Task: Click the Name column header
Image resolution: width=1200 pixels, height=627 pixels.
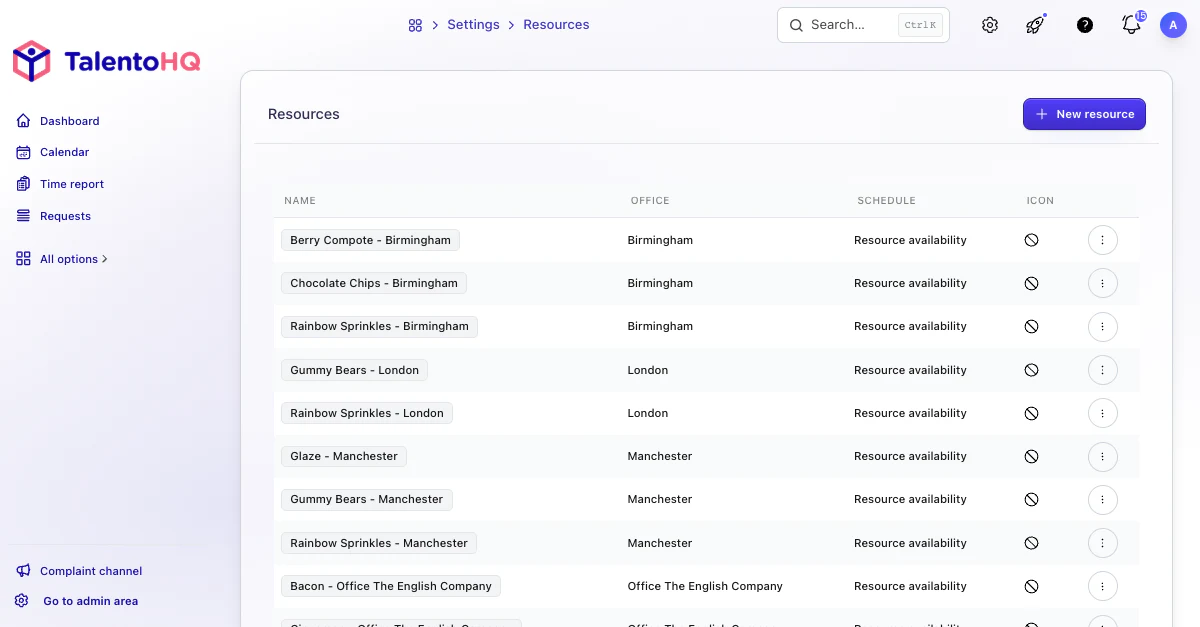Action: coord(300,200)
